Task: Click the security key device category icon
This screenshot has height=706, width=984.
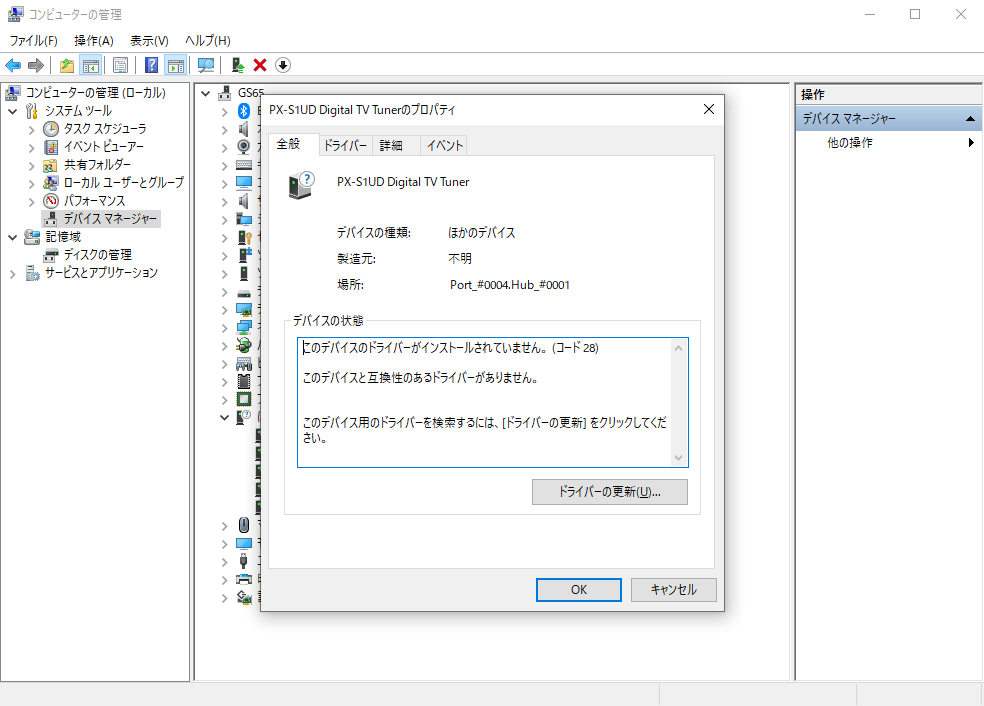Action: (244, 238)
